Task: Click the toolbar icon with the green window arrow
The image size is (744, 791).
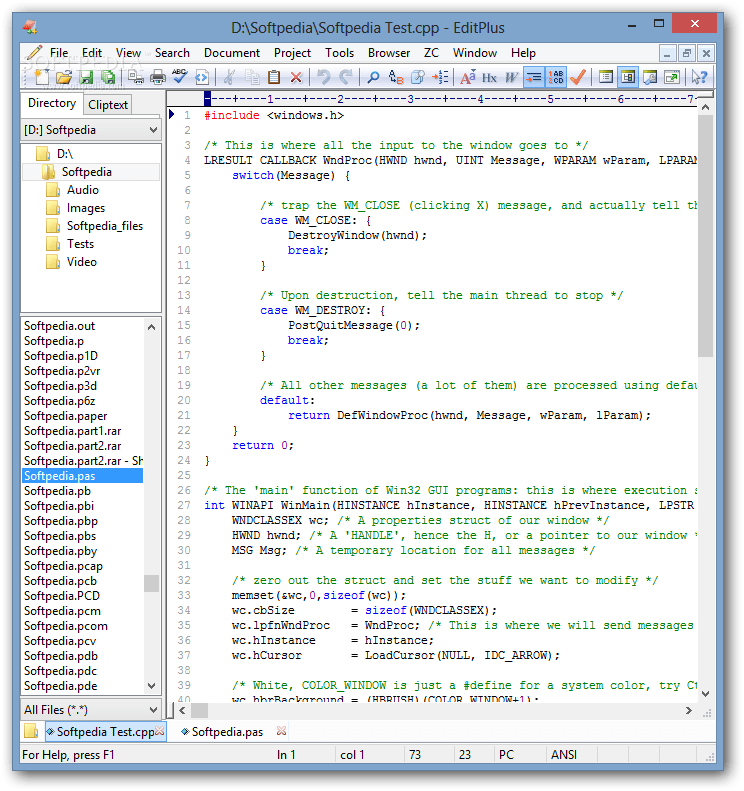Action: pyautogui.click(x=672, y=77)
